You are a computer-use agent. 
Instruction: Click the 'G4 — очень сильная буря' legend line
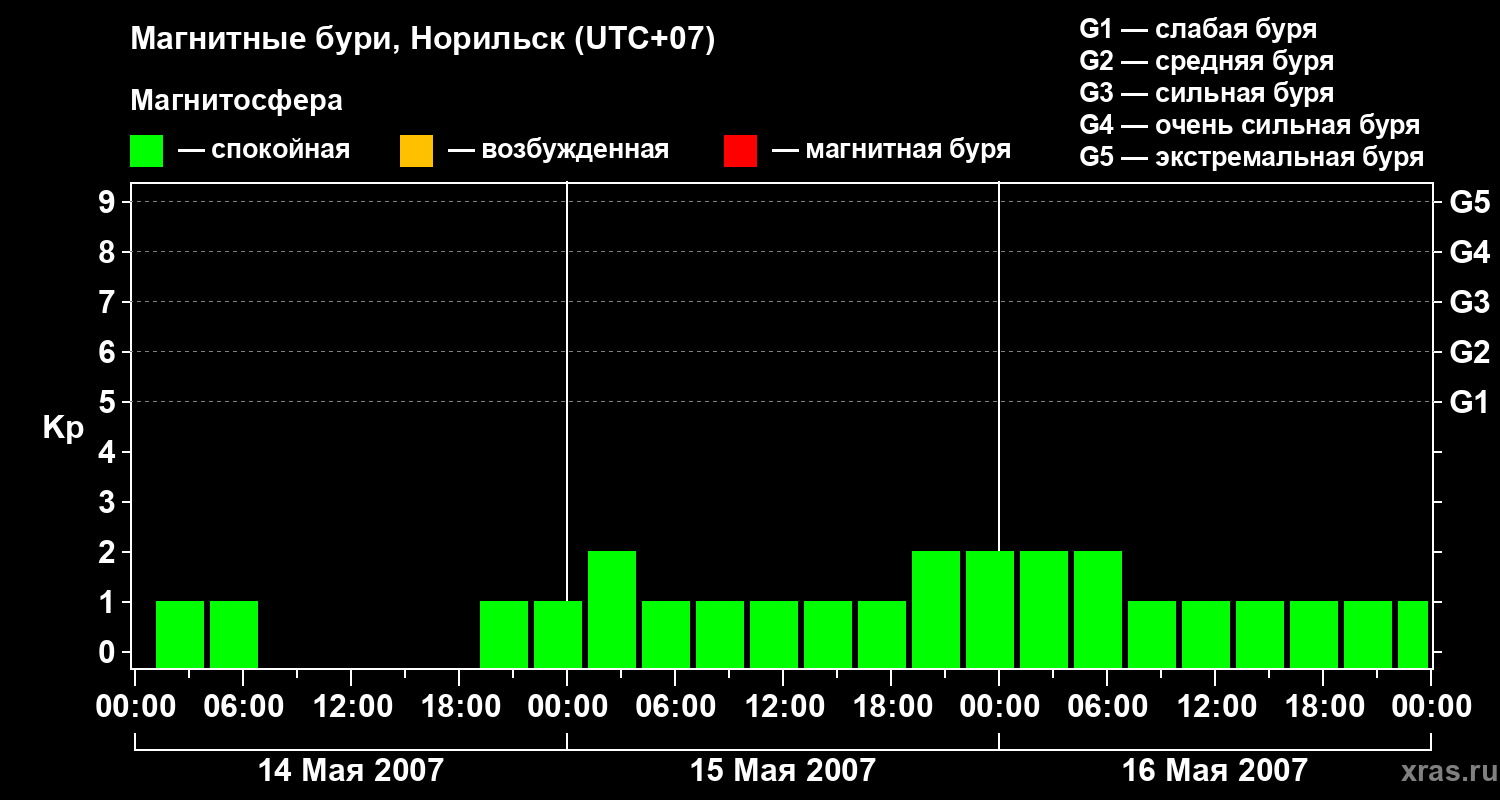[x=1249, y=125]
